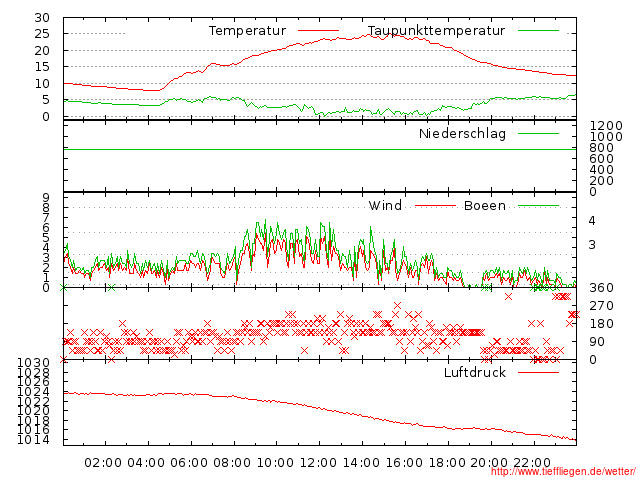Click the red Luftdruck pressure curve

320,409
